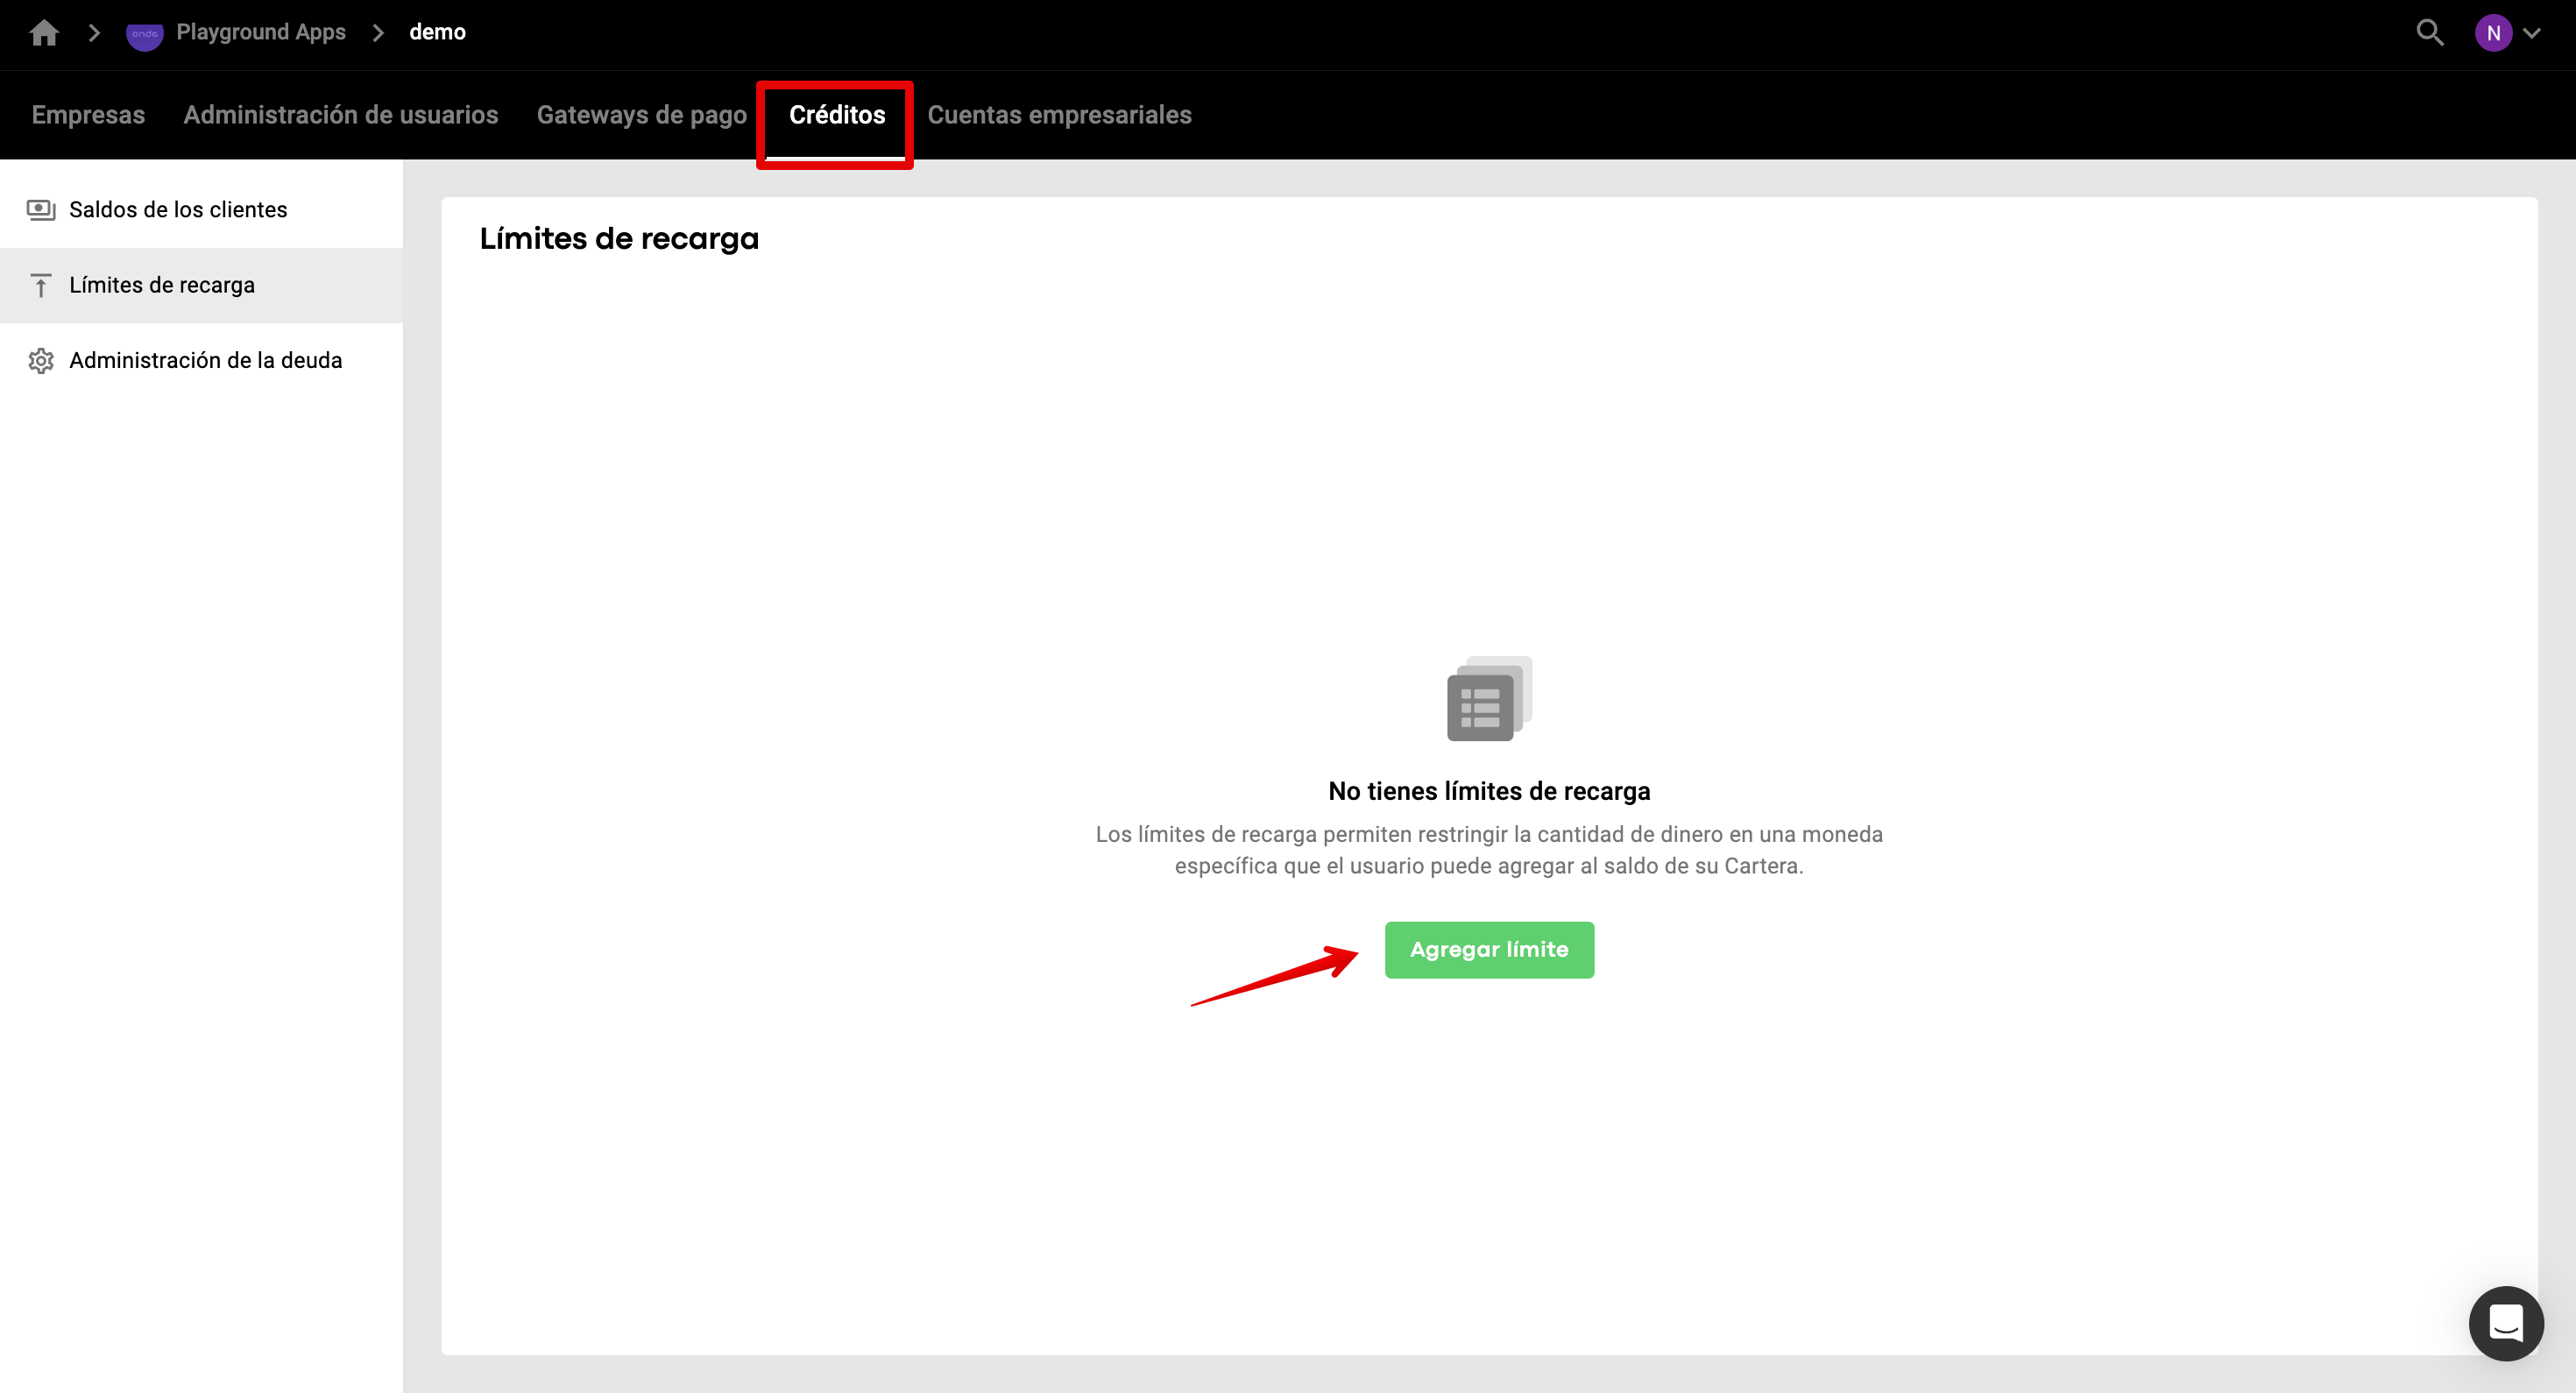Screen dimensions: 2576x1393
Task: Select Saldos de los clientes in the sidebar
Action: click(178, 210)
